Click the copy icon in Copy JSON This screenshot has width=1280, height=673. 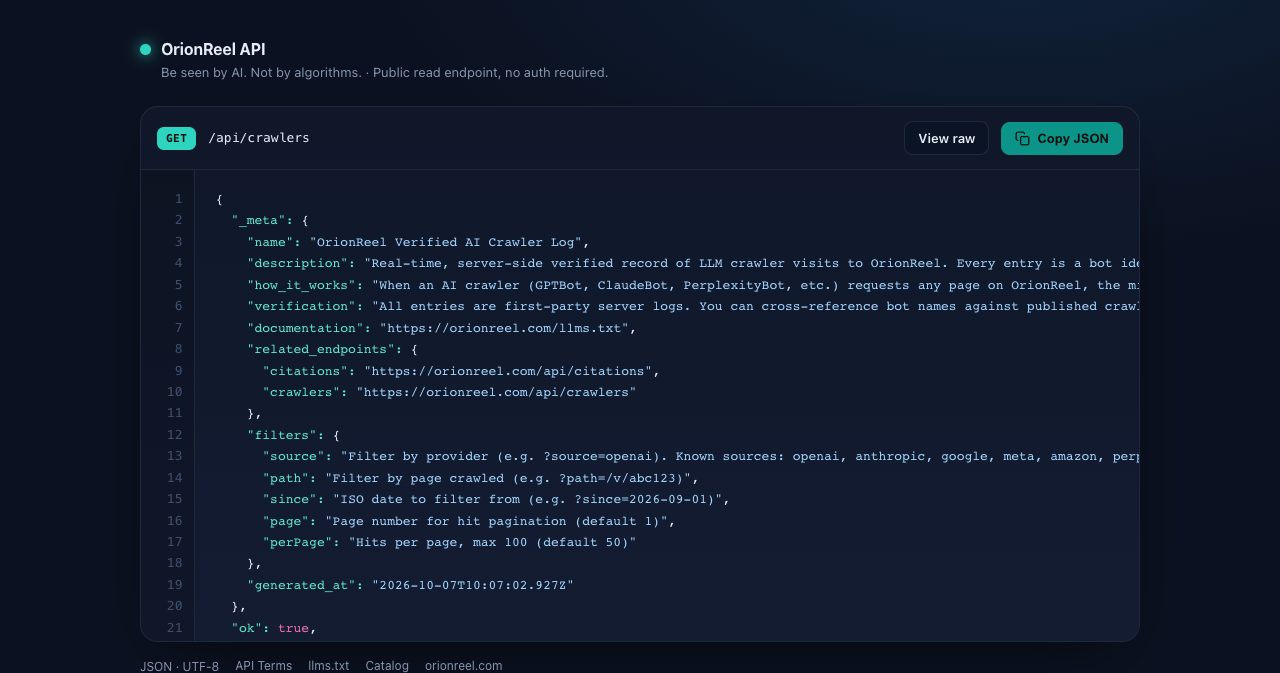(1022, 139)
